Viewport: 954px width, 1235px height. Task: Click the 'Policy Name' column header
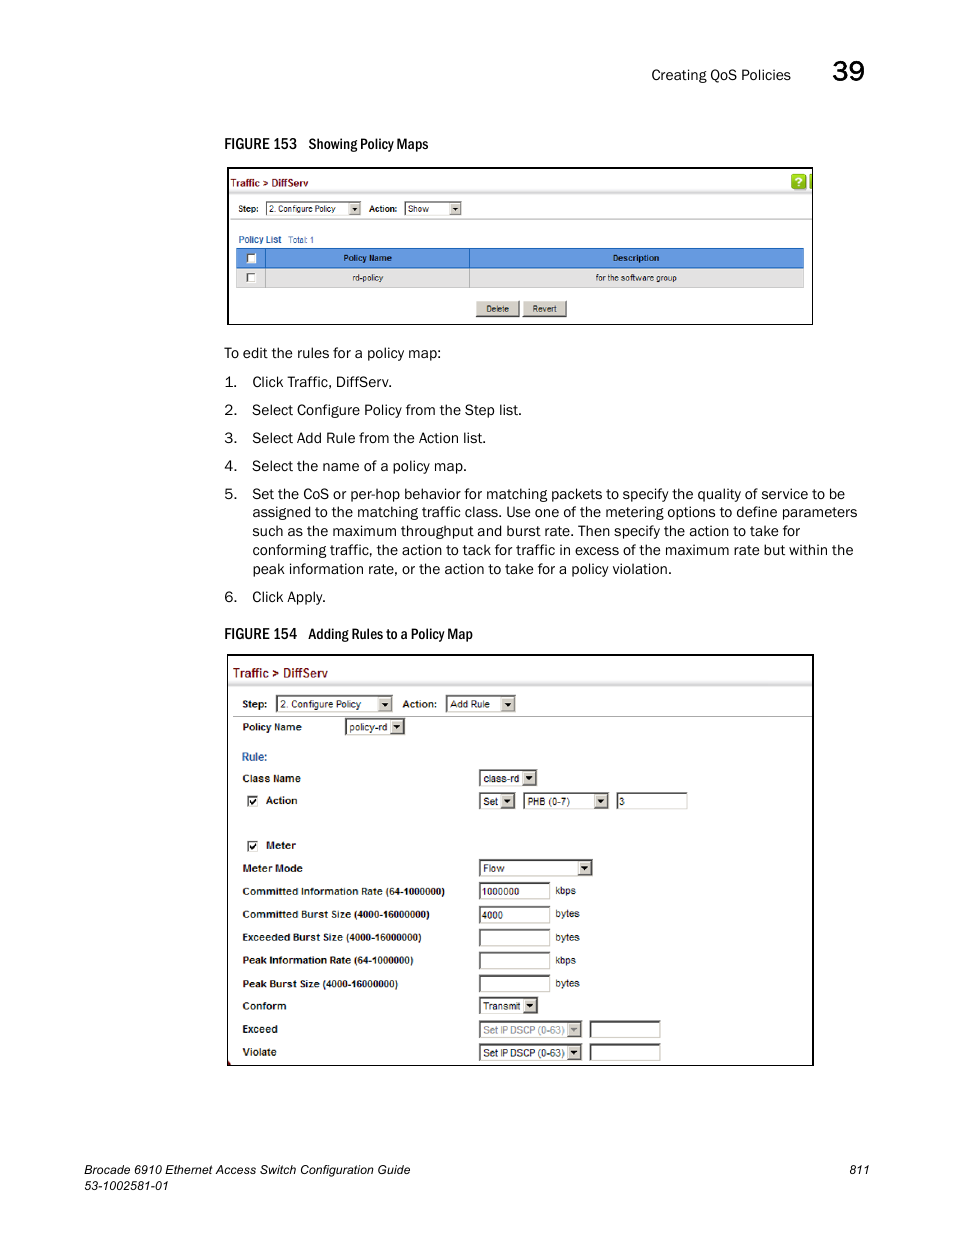tap(368, 258)
